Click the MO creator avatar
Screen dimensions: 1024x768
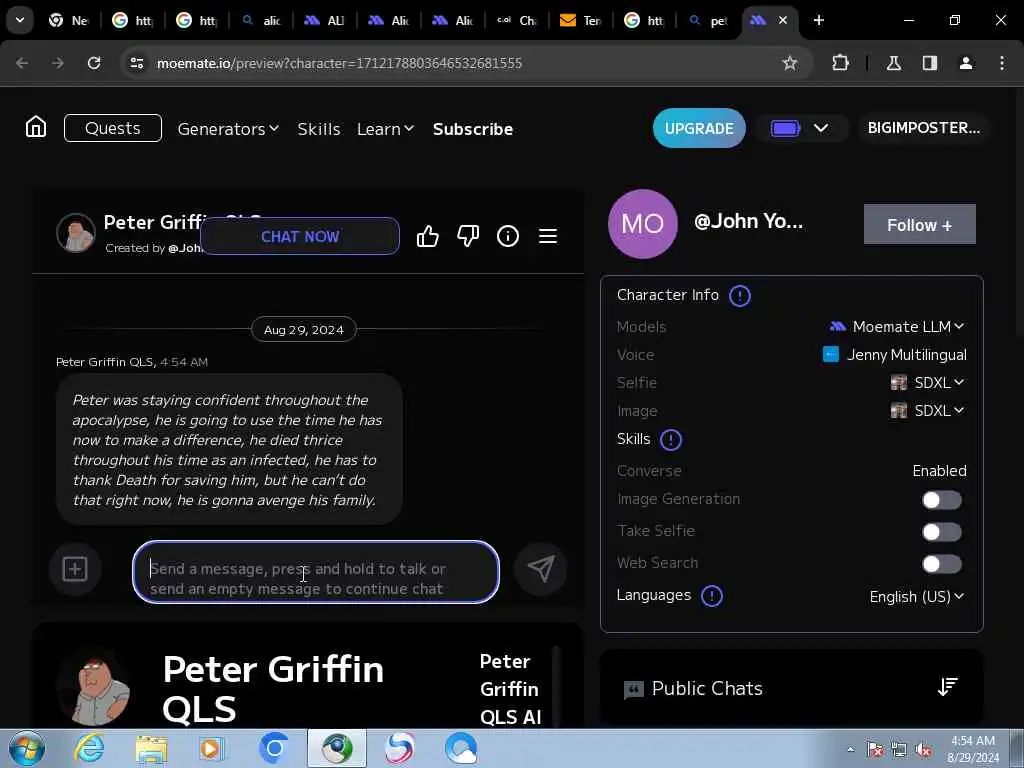tap(643, 224)
